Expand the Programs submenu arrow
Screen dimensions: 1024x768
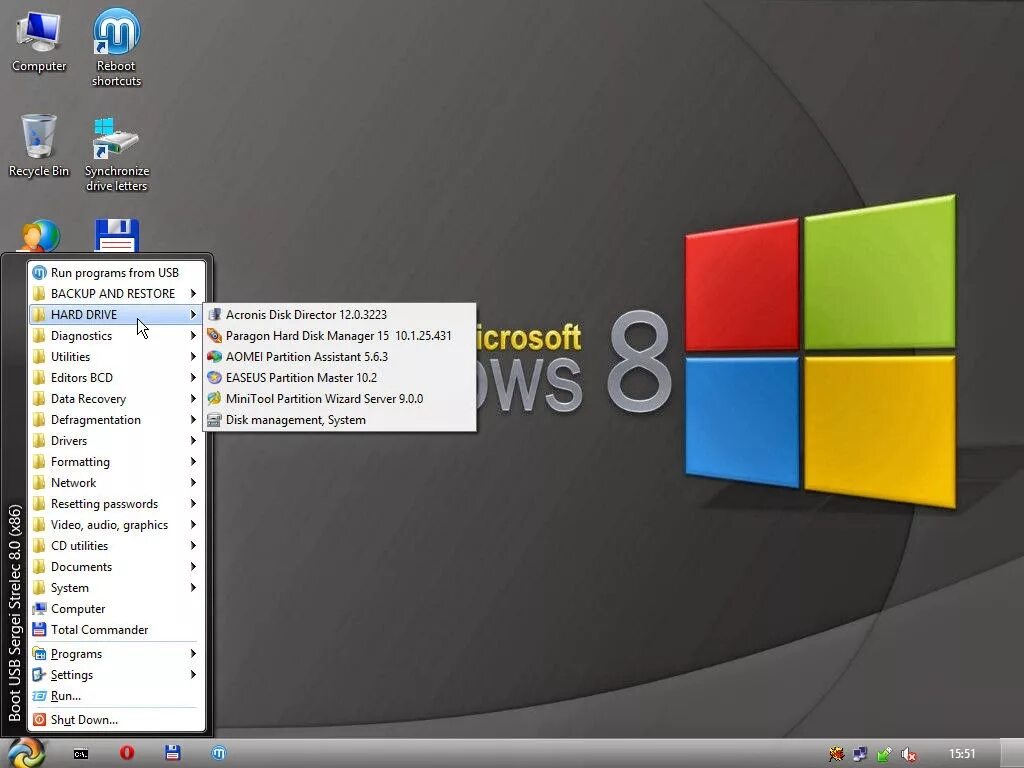click(193, 654)
